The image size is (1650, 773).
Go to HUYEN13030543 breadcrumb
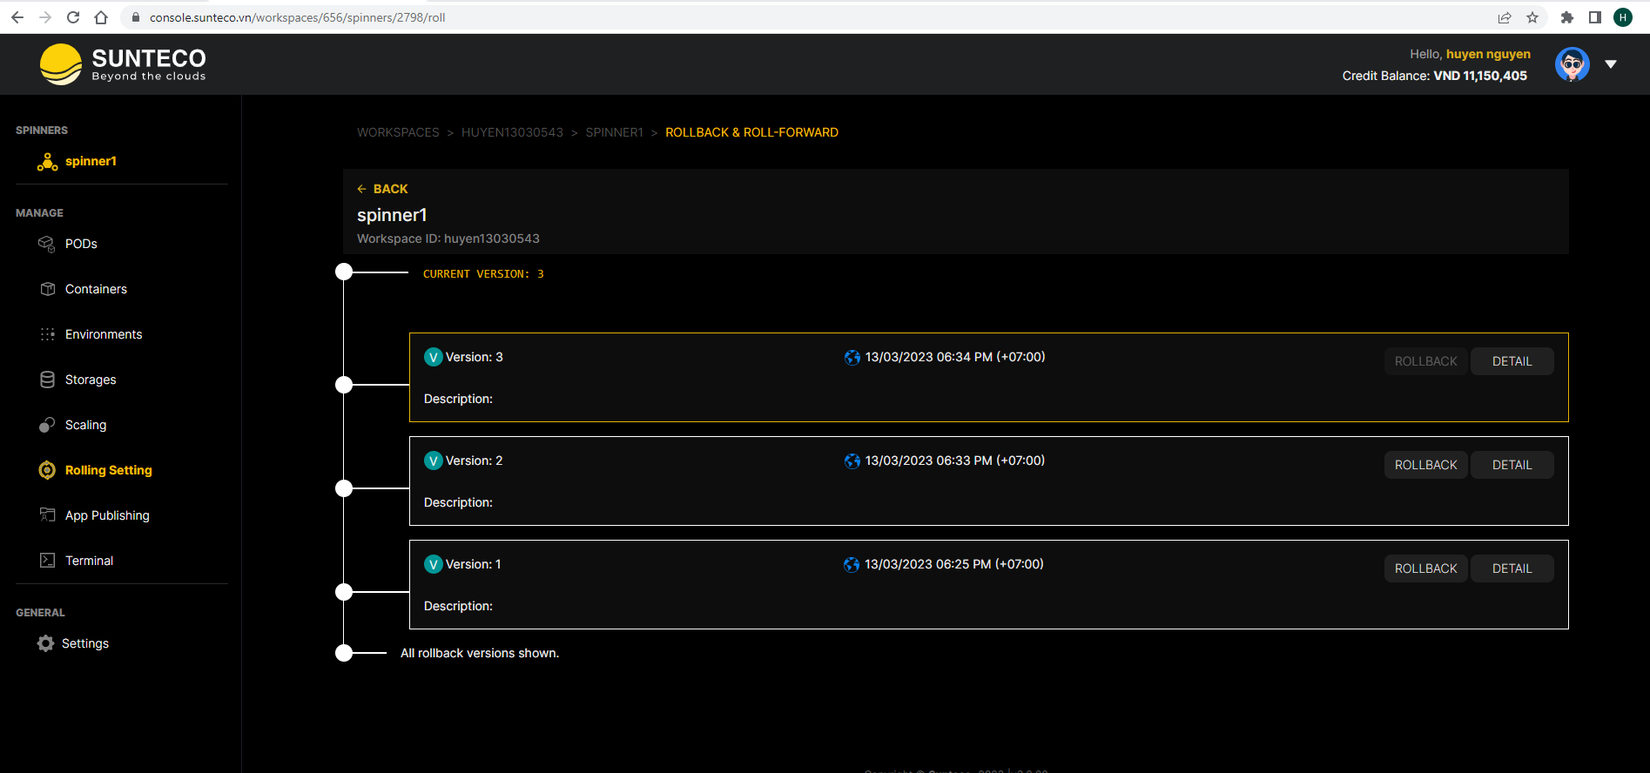point(512,133)
